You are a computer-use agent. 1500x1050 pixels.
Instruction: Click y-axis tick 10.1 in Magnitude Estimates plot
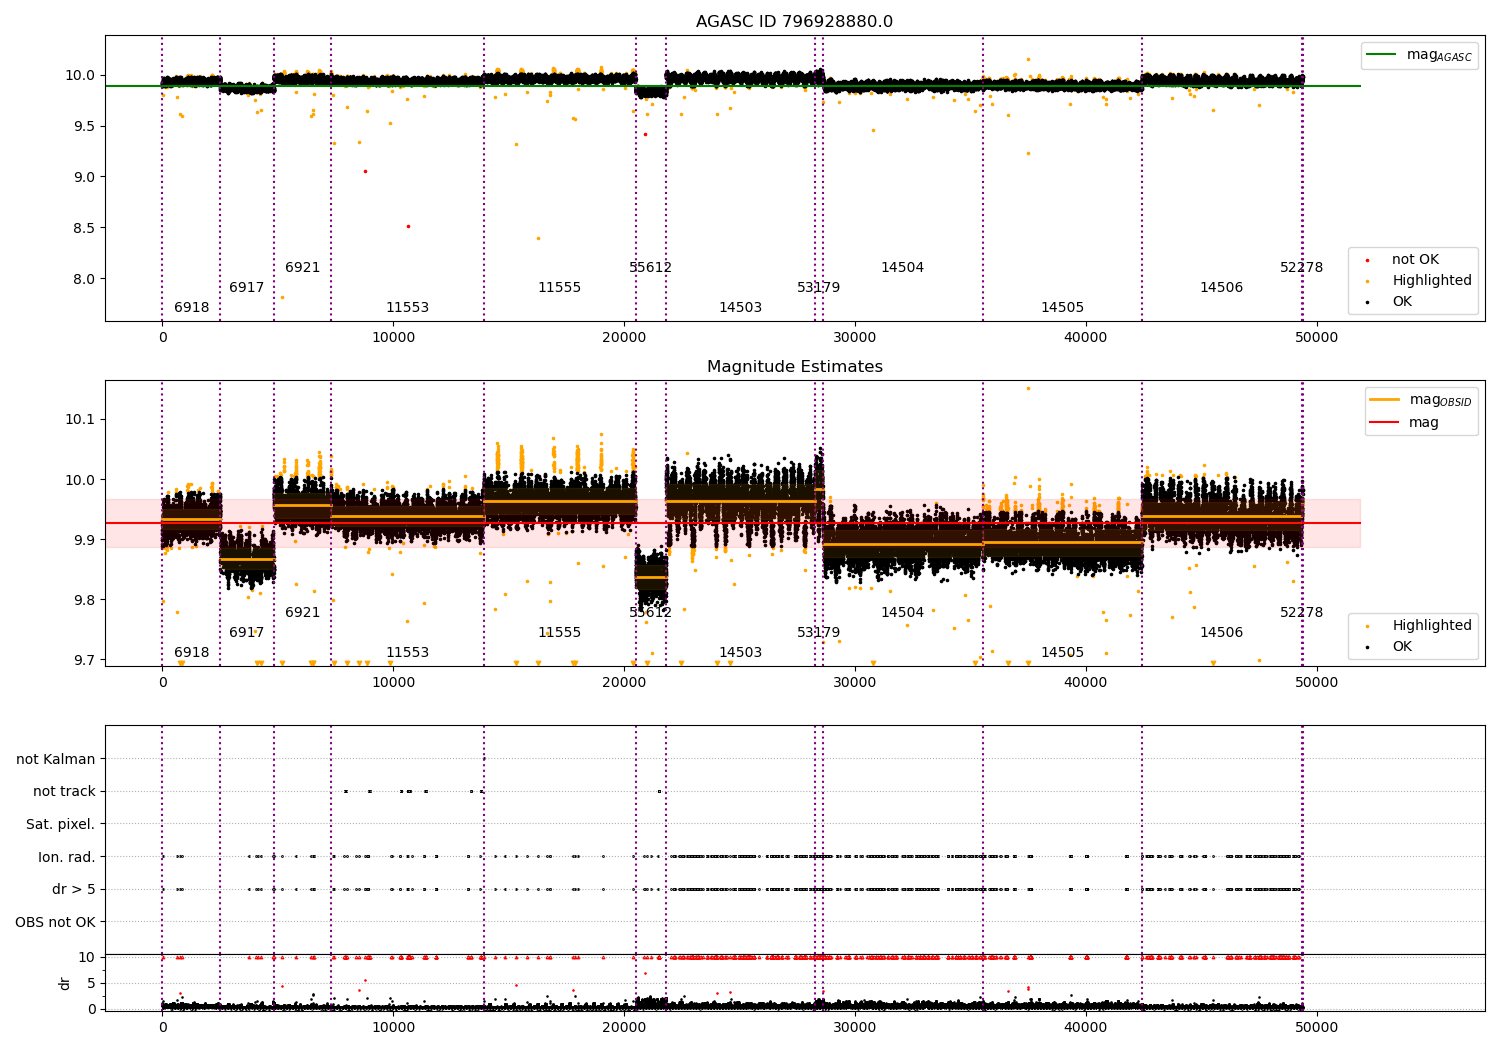coord(81,419)
